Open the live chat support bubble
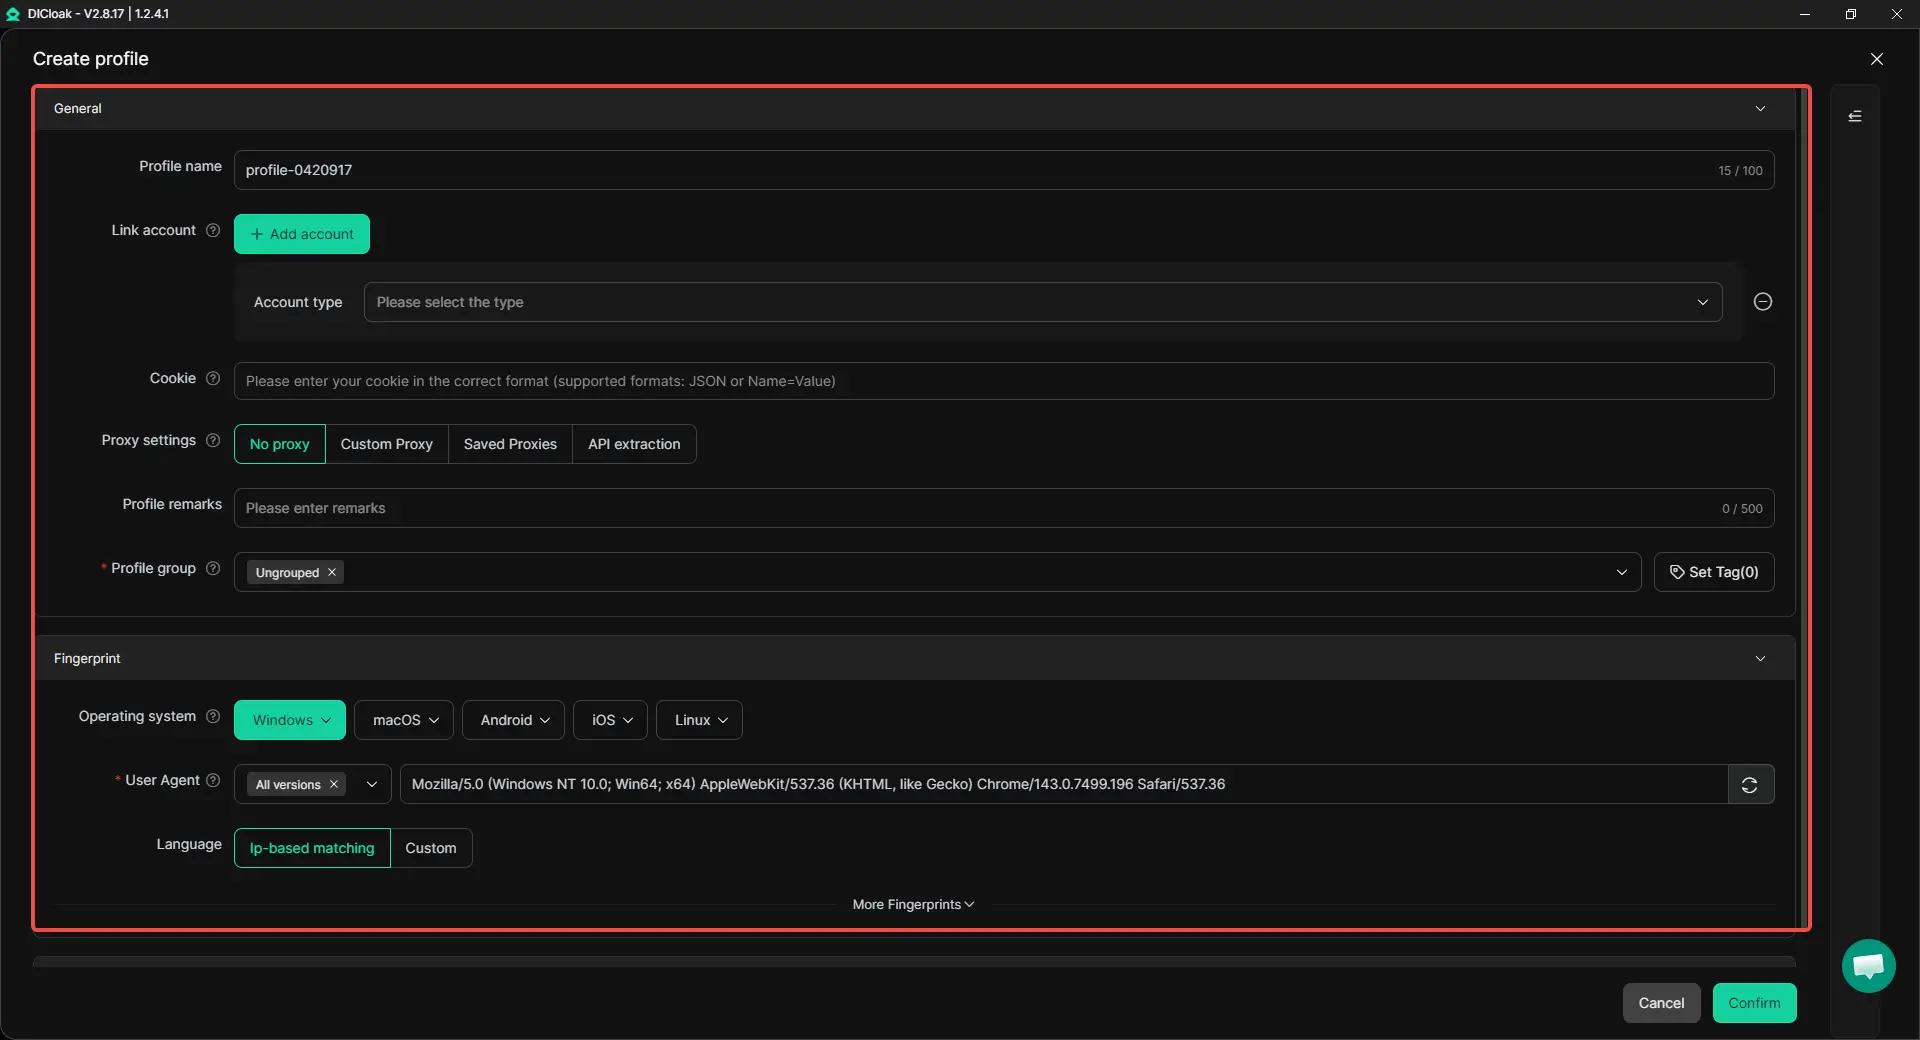The width and height of the screenshot is (1920, 1040). tap(1867, 966)
